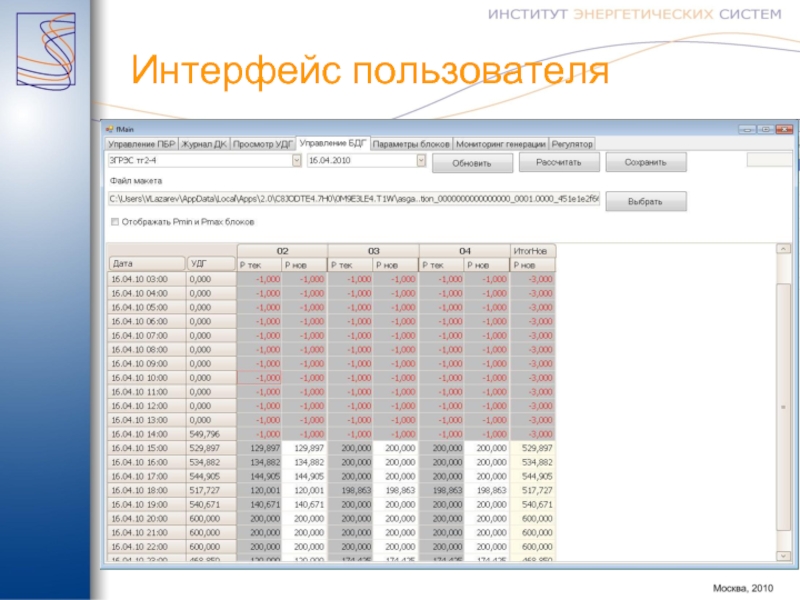Switch to the Журнал ДК tab
The height and width of the screenshot is (600, 800).
coord(204,144)
